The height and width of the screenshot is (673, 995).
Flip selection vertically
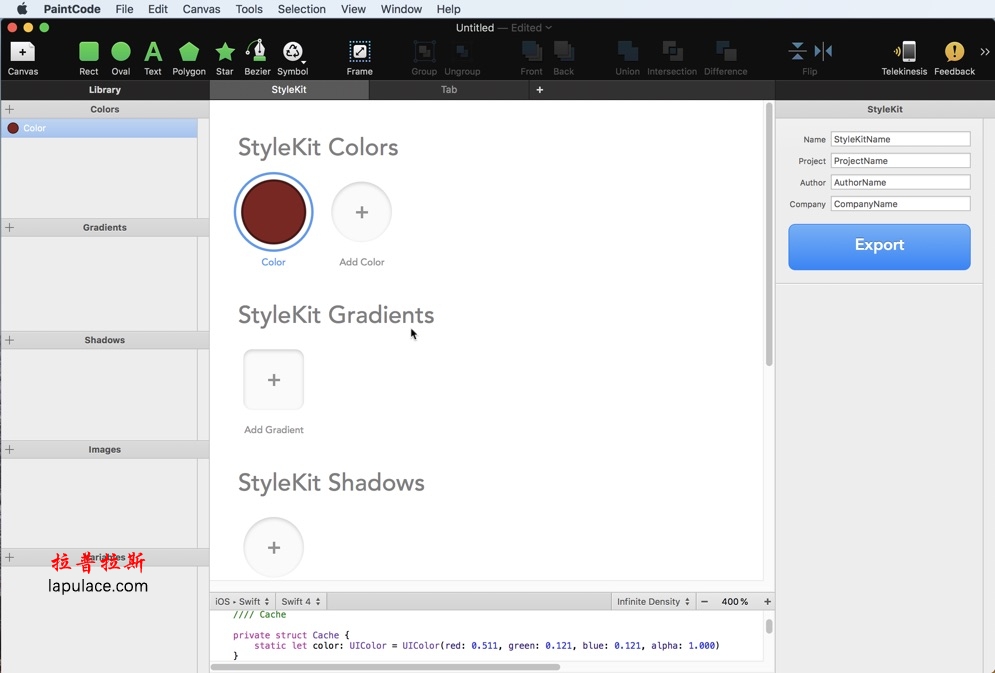(x=797, y=51)
